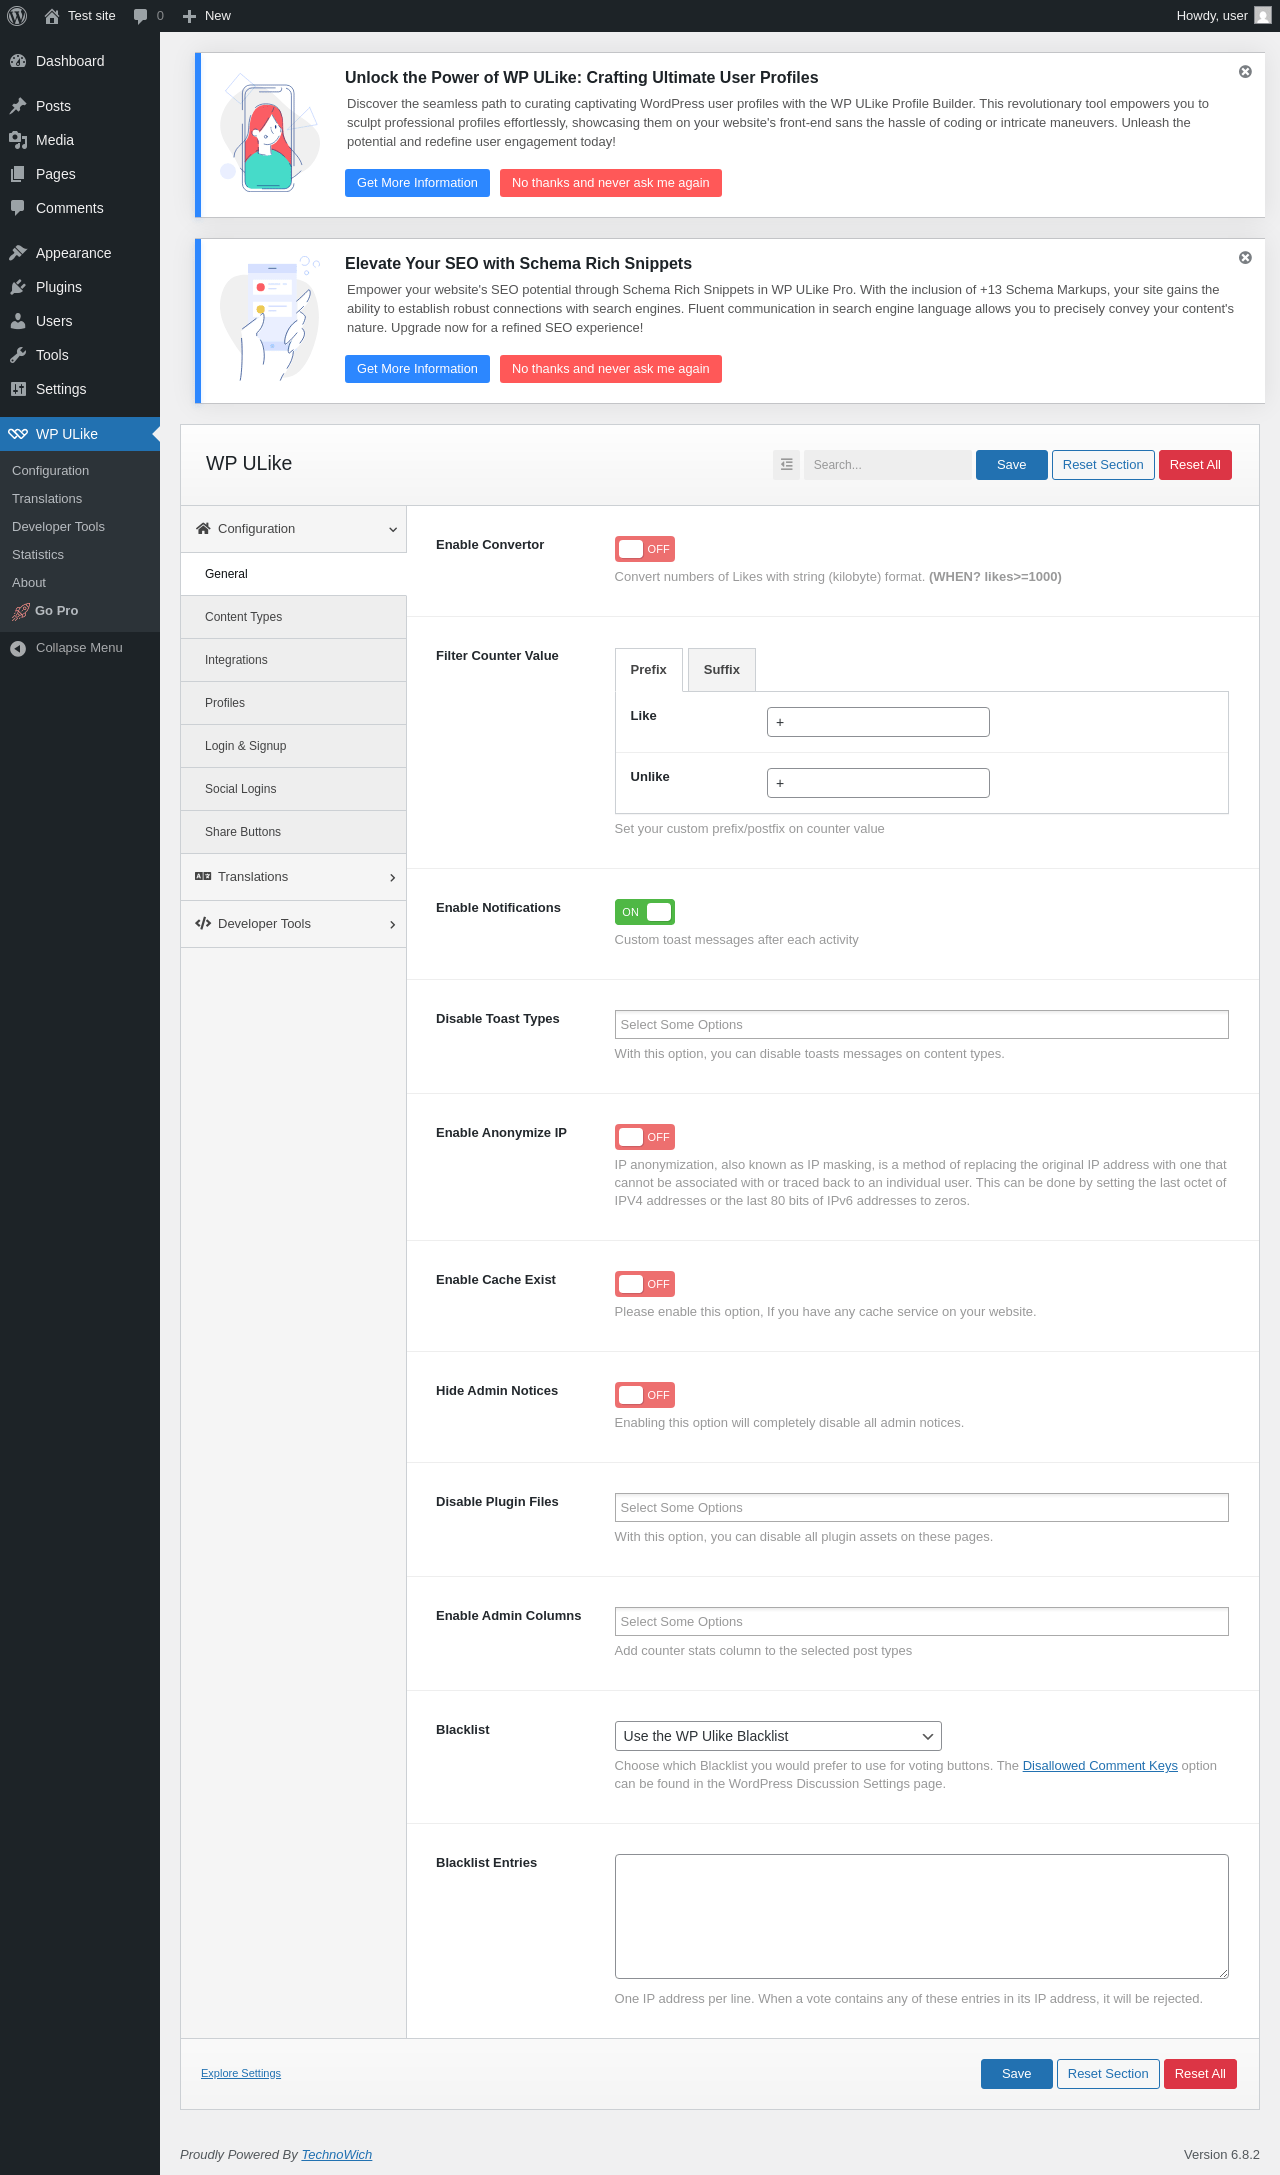1280x2175 pixels.
Task: Toggle the Hide Admin Notices switch
Action: click(645, 1395)
